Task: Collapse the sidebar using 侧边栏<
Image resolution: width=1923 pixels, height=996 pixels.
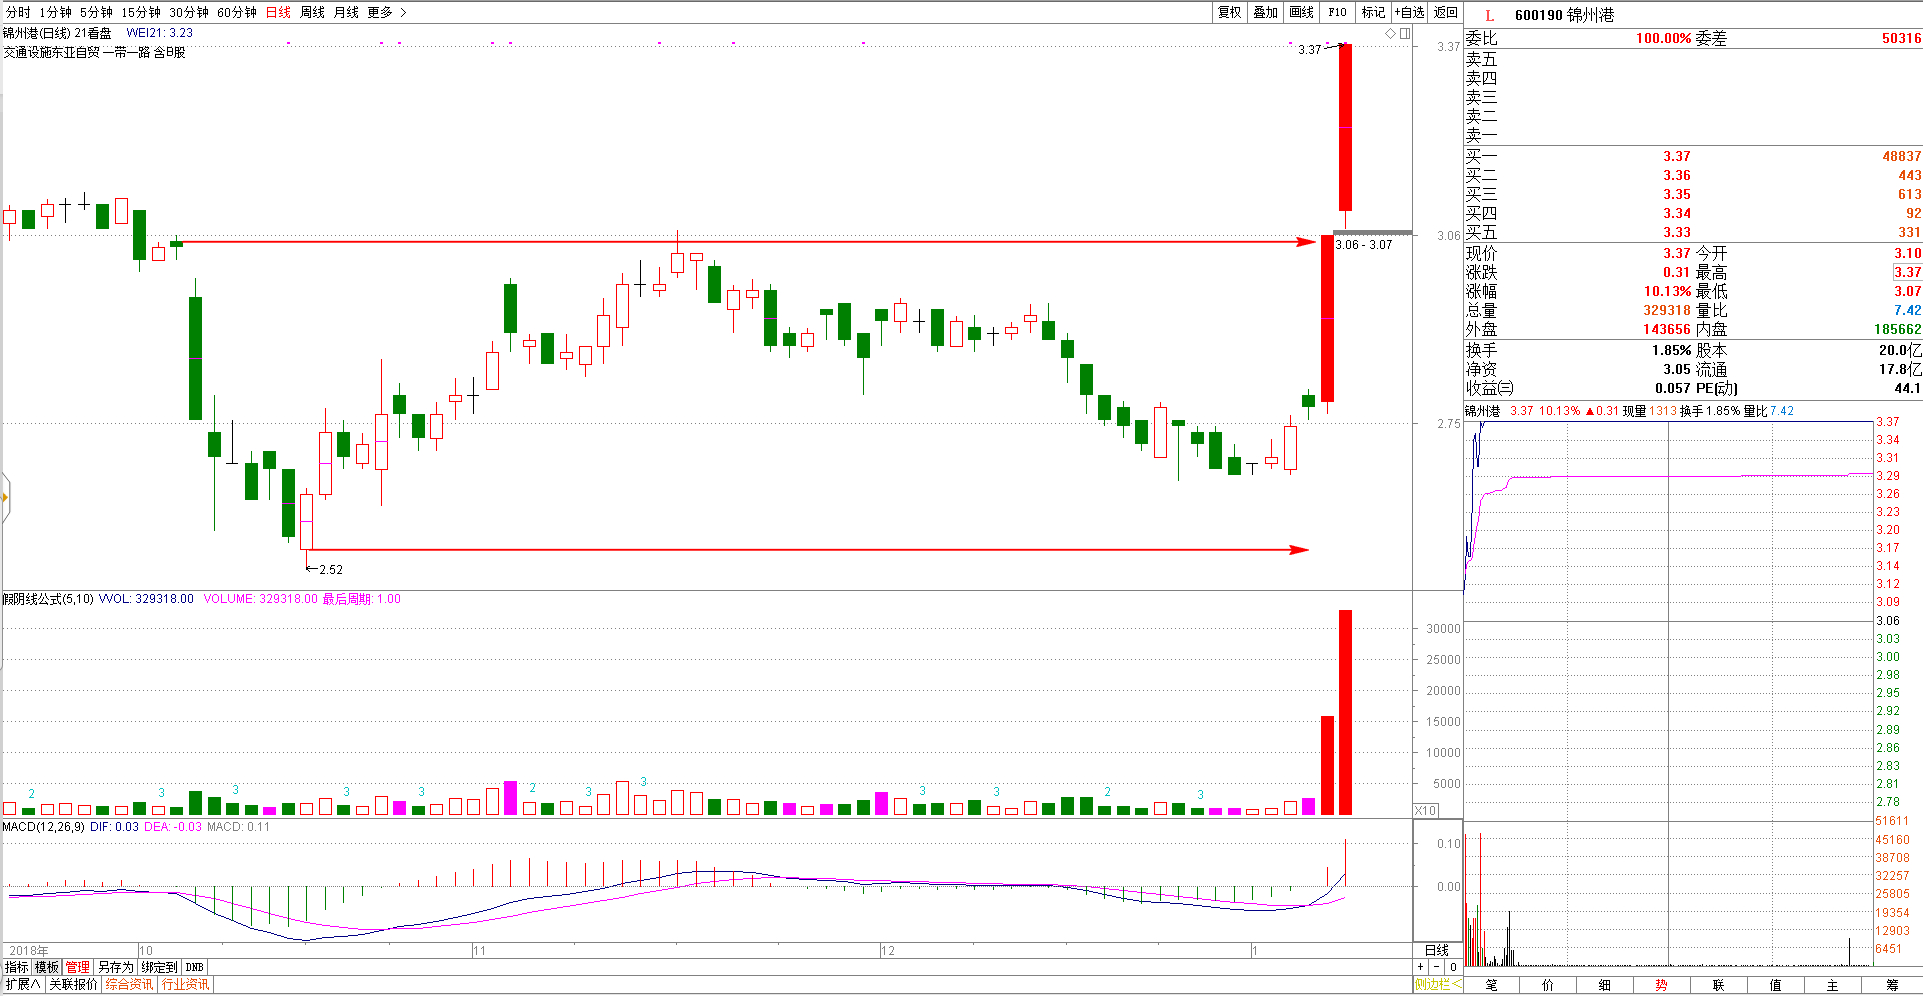Action: click(x=1437, y=985)
